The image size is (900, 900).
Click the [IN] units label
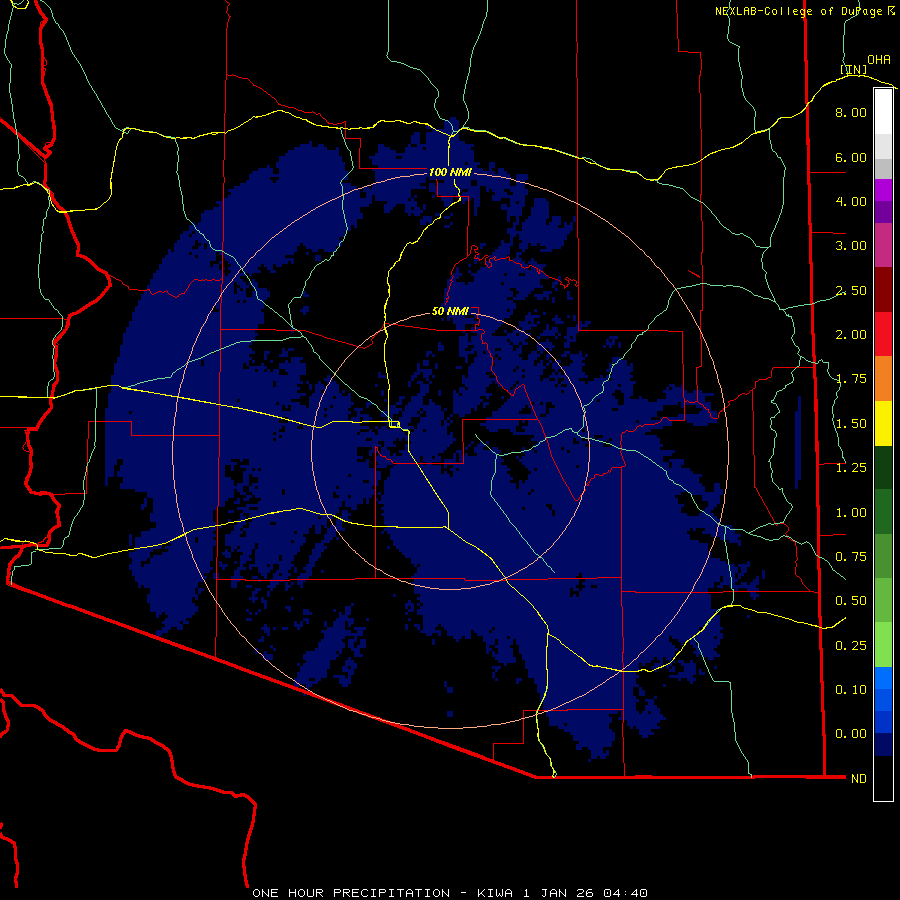coord(854,69)
